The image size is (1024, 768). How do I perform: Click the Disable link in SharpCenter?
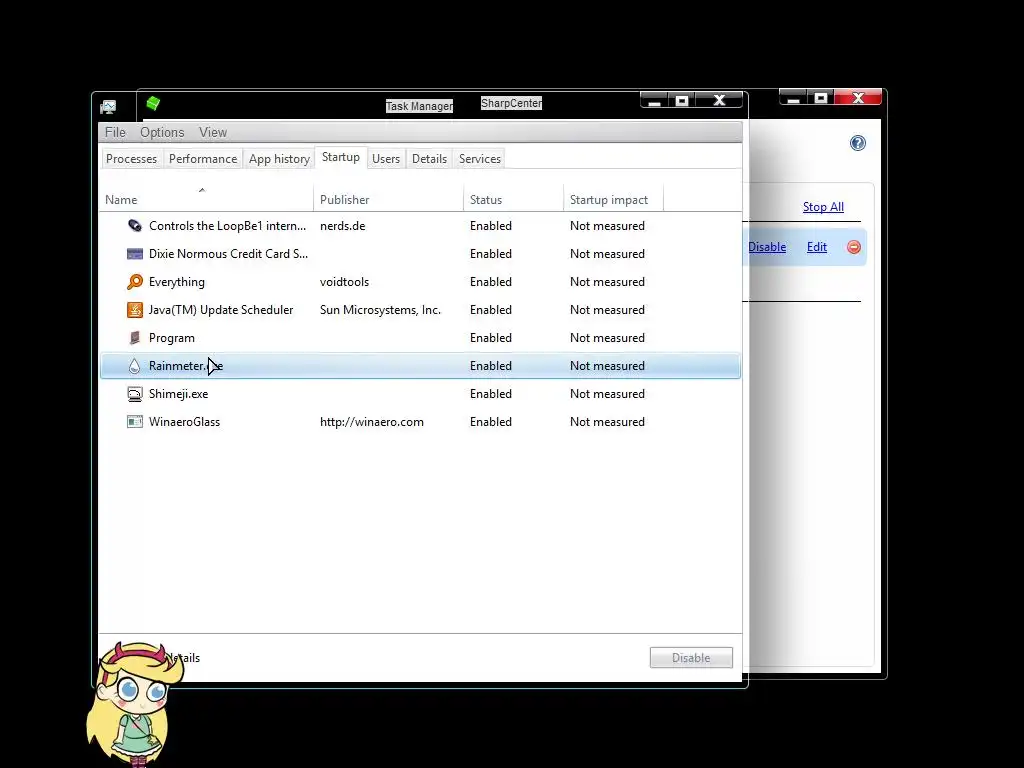pos(767,247)
